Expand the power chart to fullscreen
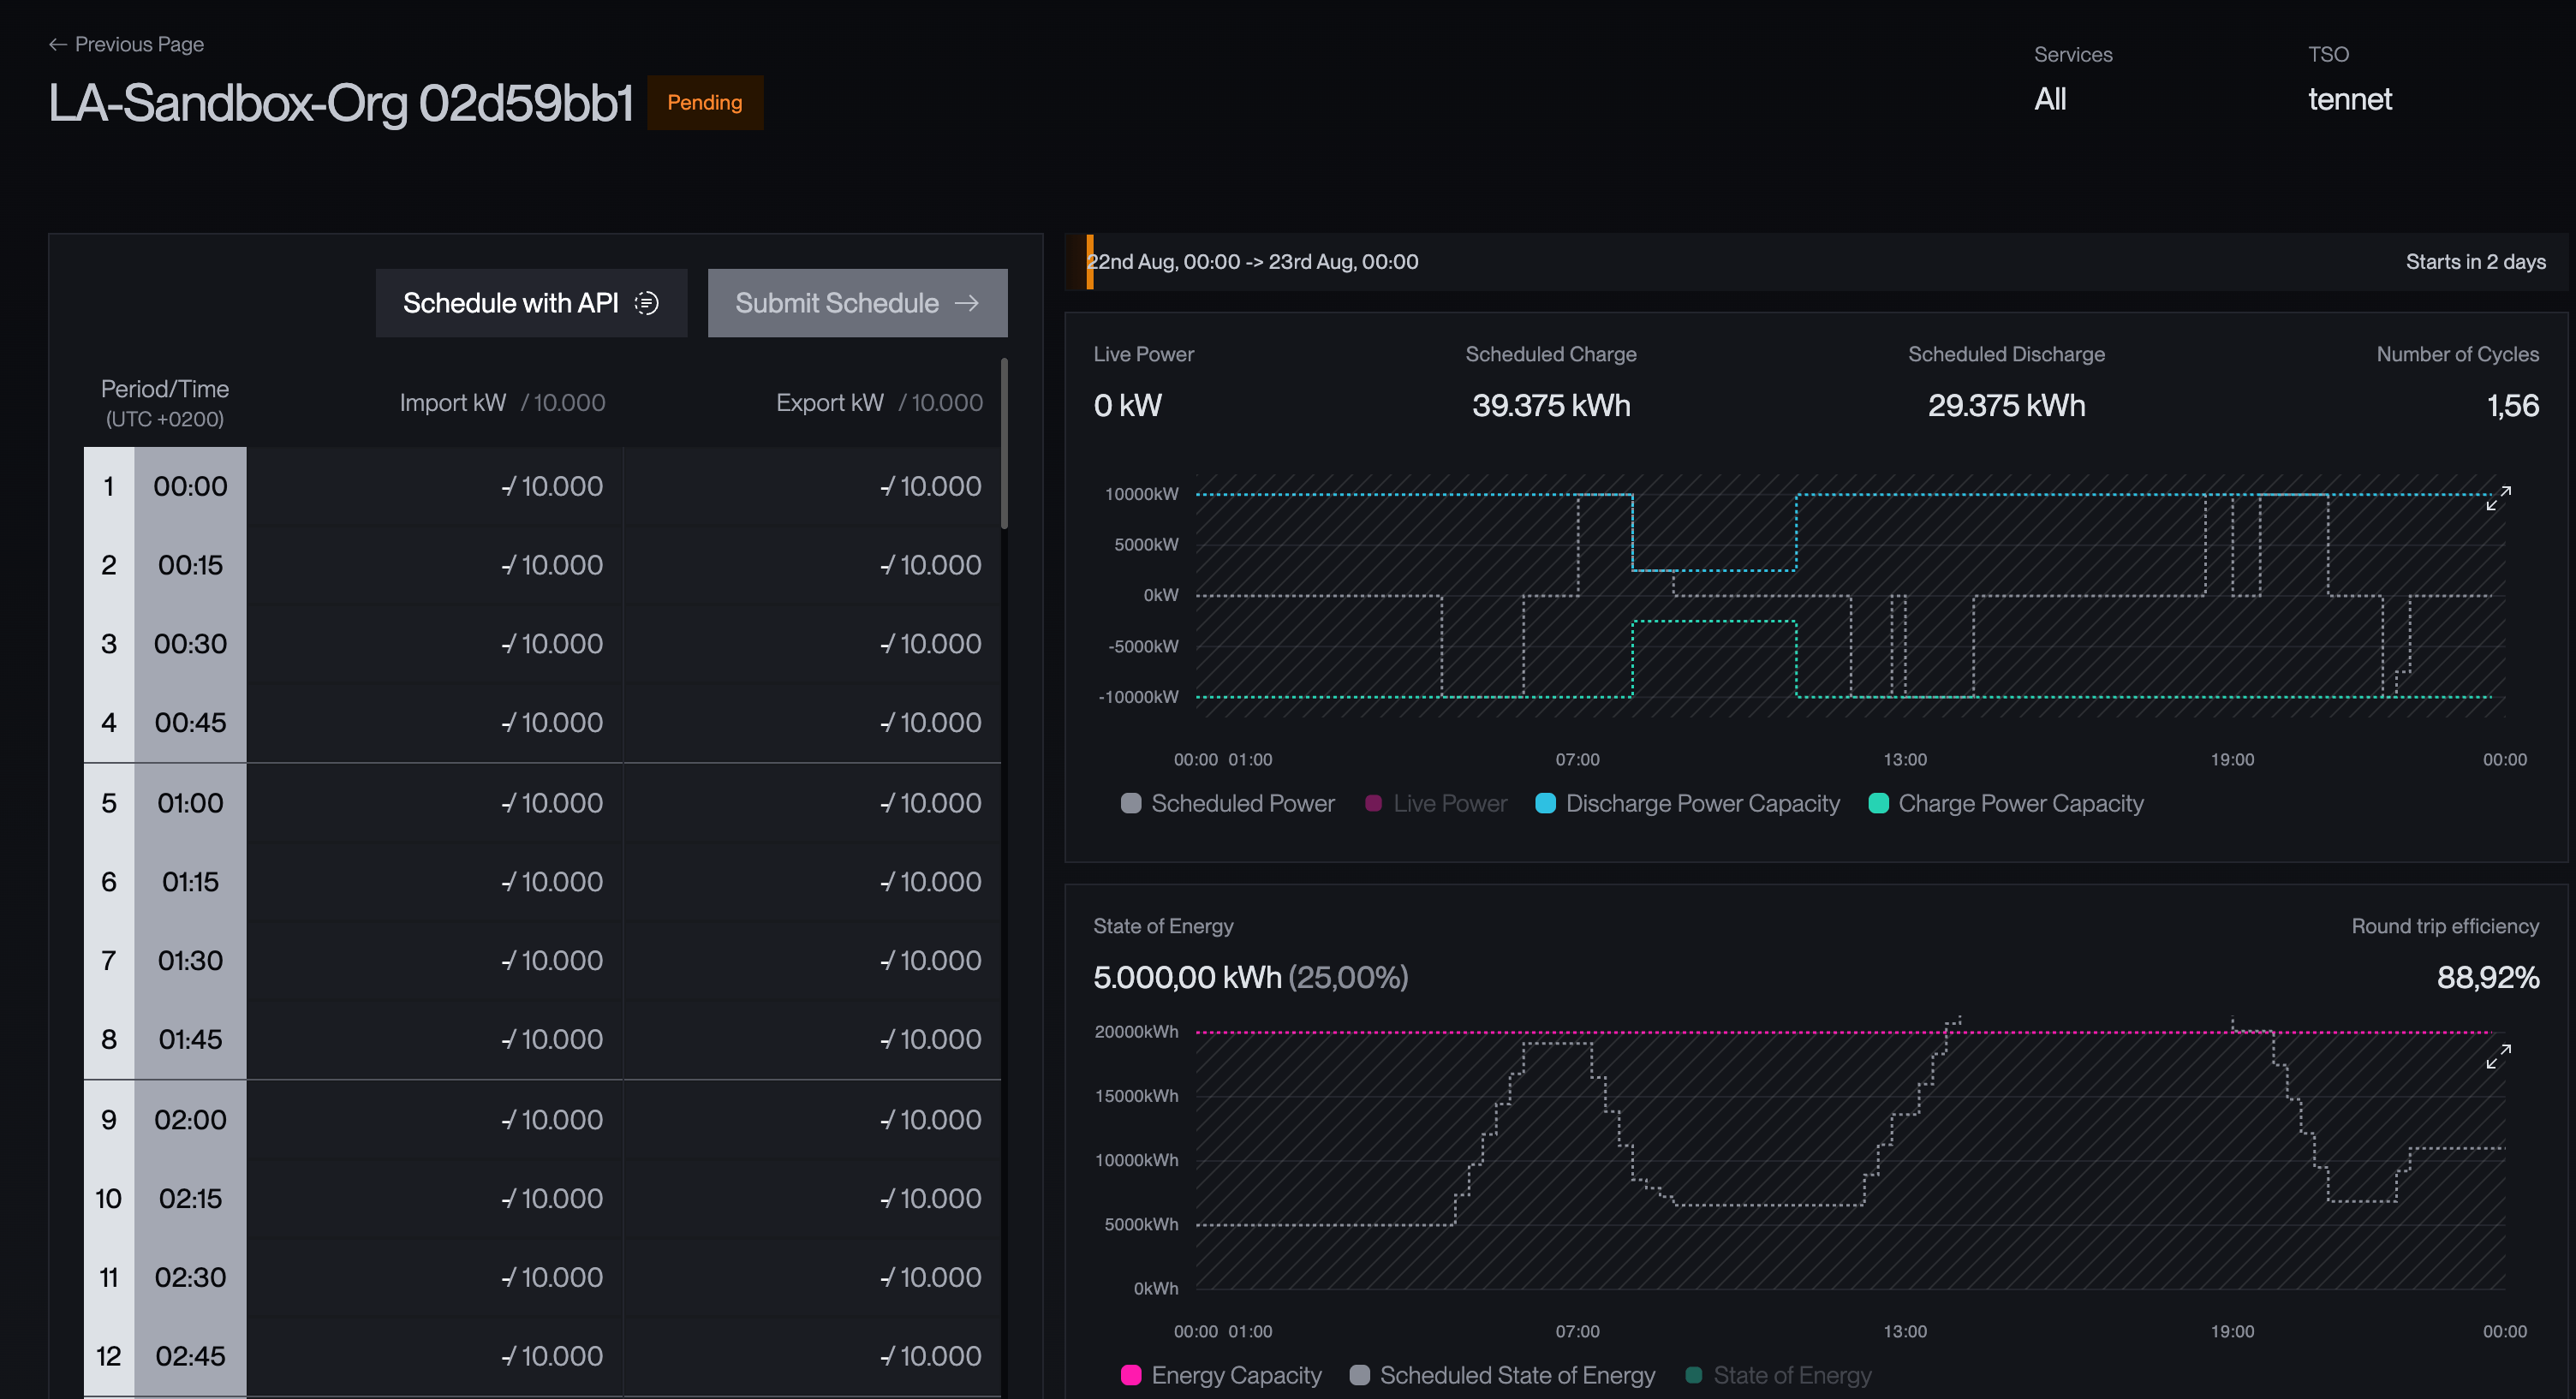2576x1399 pixels. [2497, 498]
